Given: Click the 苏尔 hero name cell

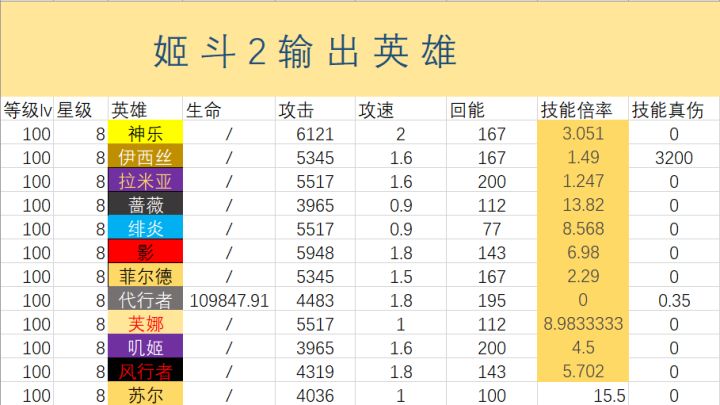Looking at the screenshot, I should coord(145,395).
